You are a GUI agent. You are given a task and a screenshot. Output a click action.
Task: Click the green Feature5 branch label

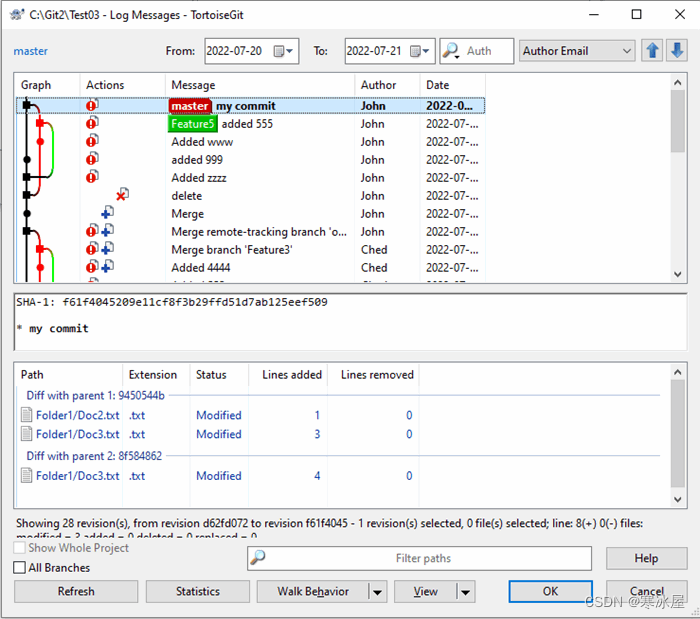pos(192,124)
